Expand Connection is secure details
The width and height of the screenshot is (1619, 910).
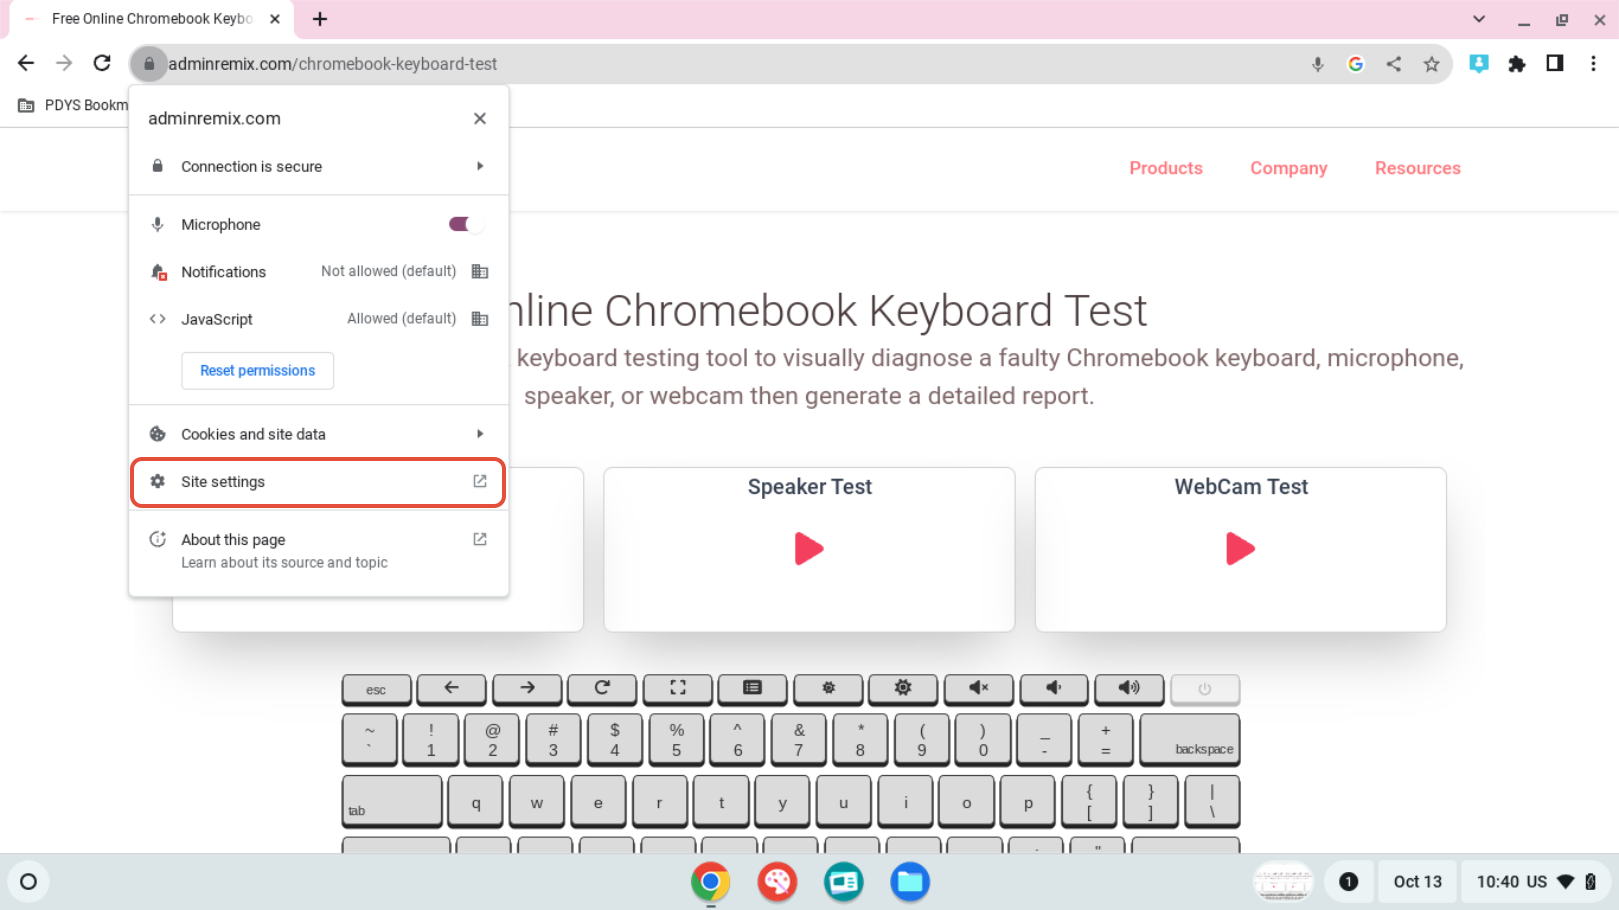tap(319, 166)
